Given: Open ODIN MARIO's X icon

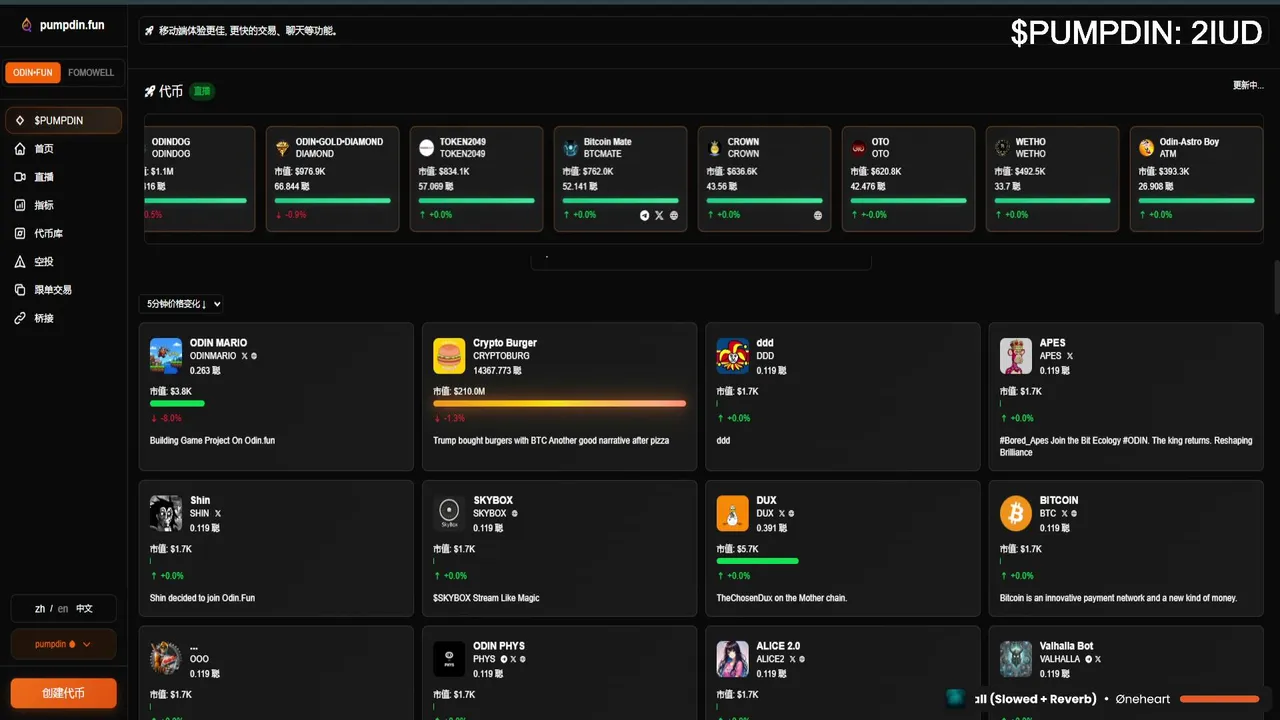Looking at the screenshot, I should (244, 356).
